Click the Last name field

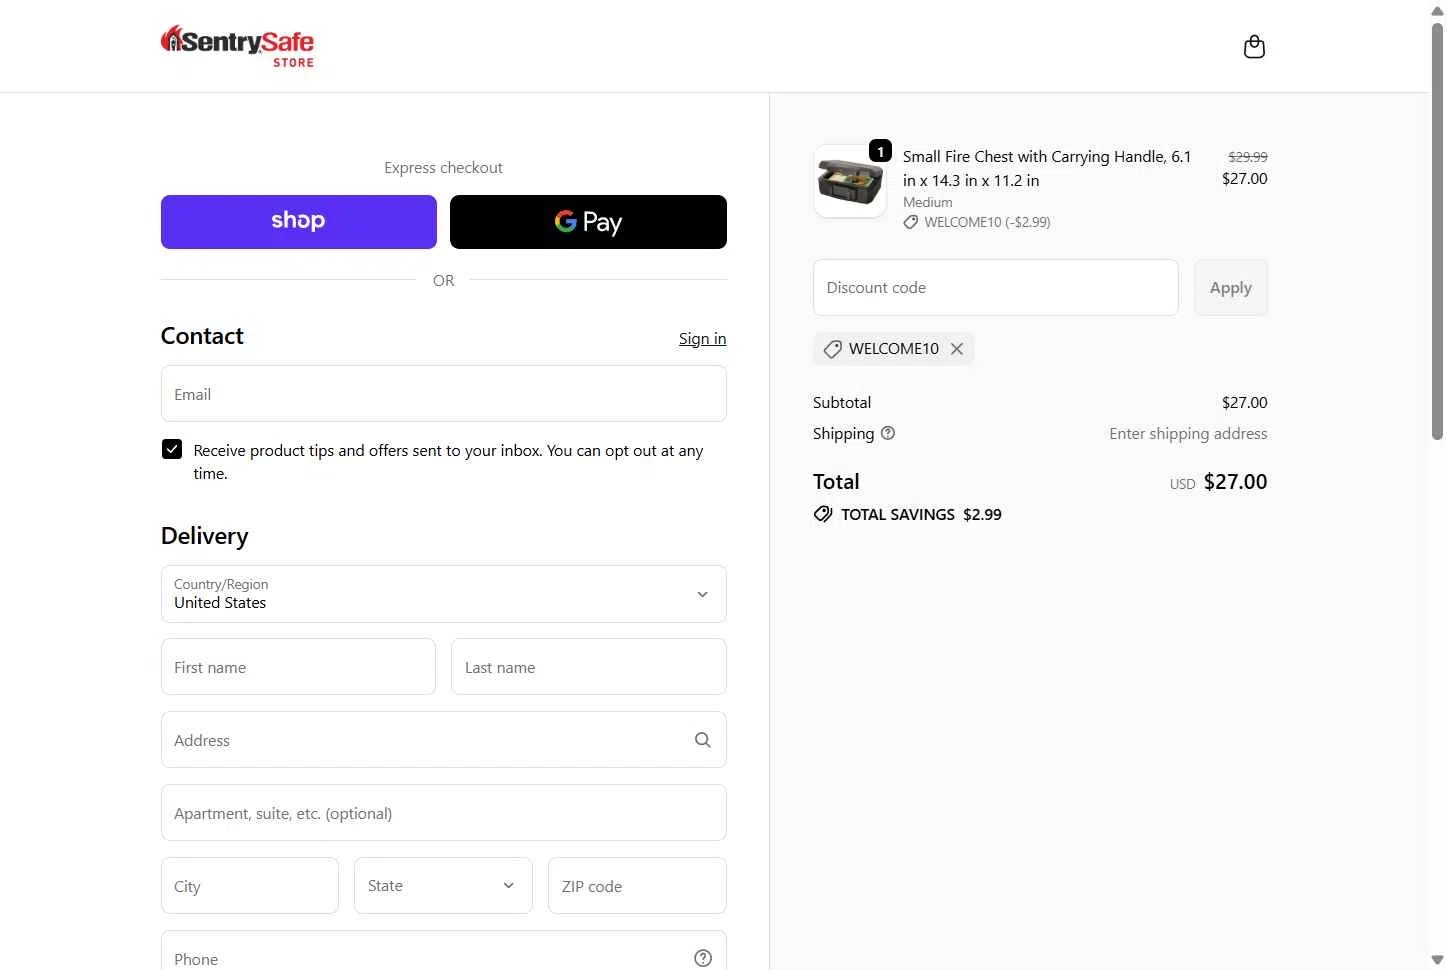(x=589, y=667)
